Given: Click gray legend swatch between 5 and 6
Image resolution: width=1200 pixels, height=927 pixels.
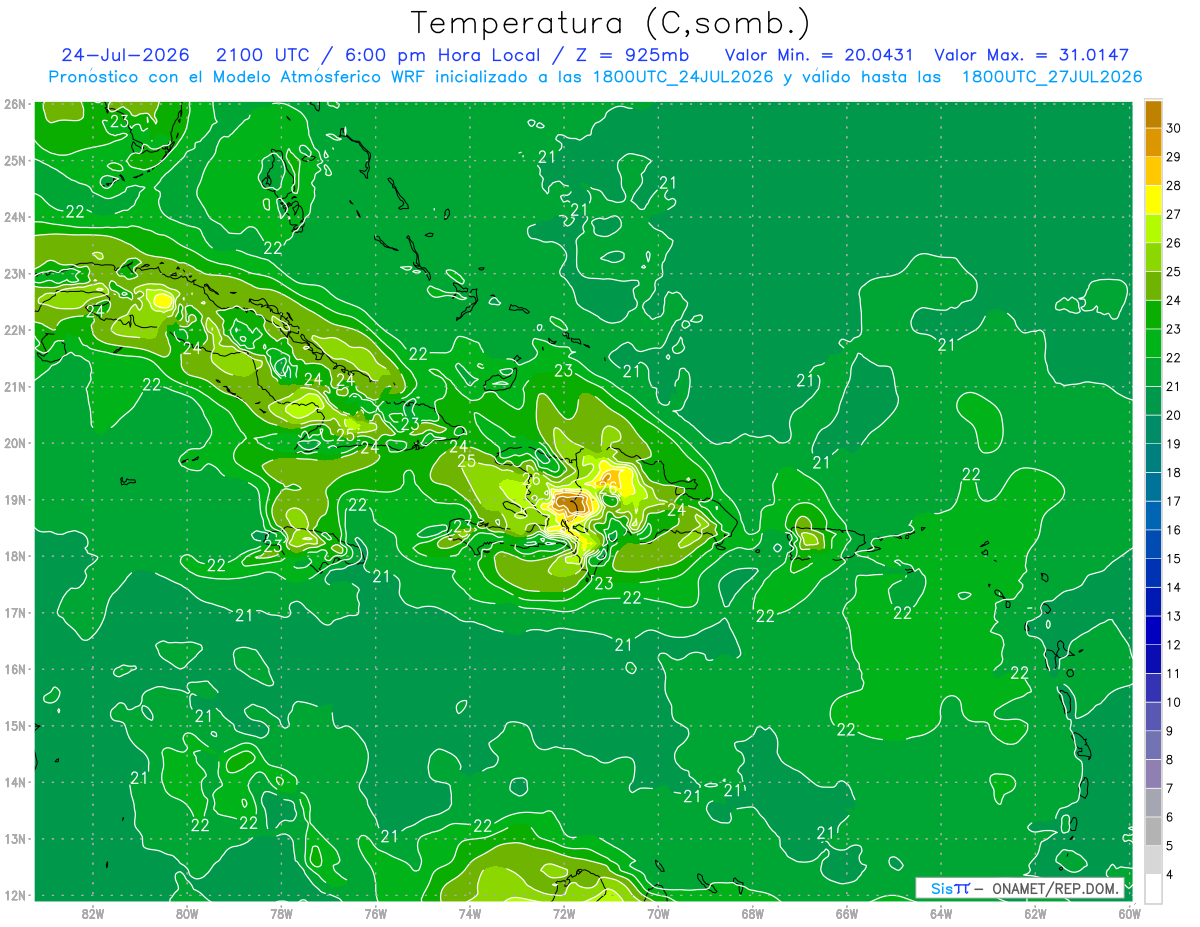Looking at the screenshot, I should (1153, 830).
